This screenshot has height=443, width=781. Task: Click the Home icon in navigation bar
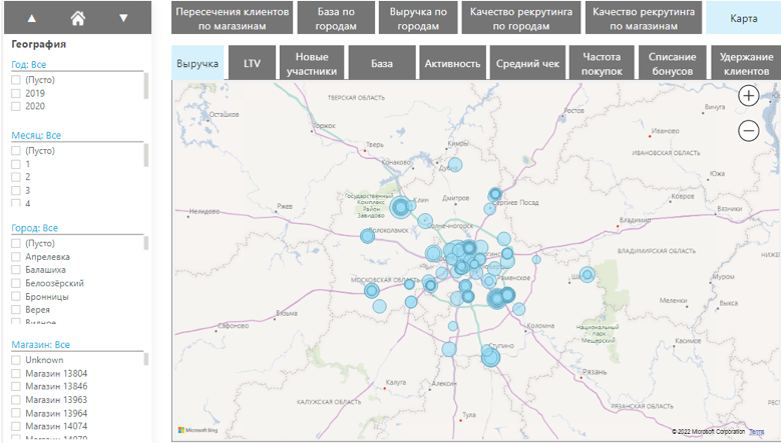click(77, 18)
